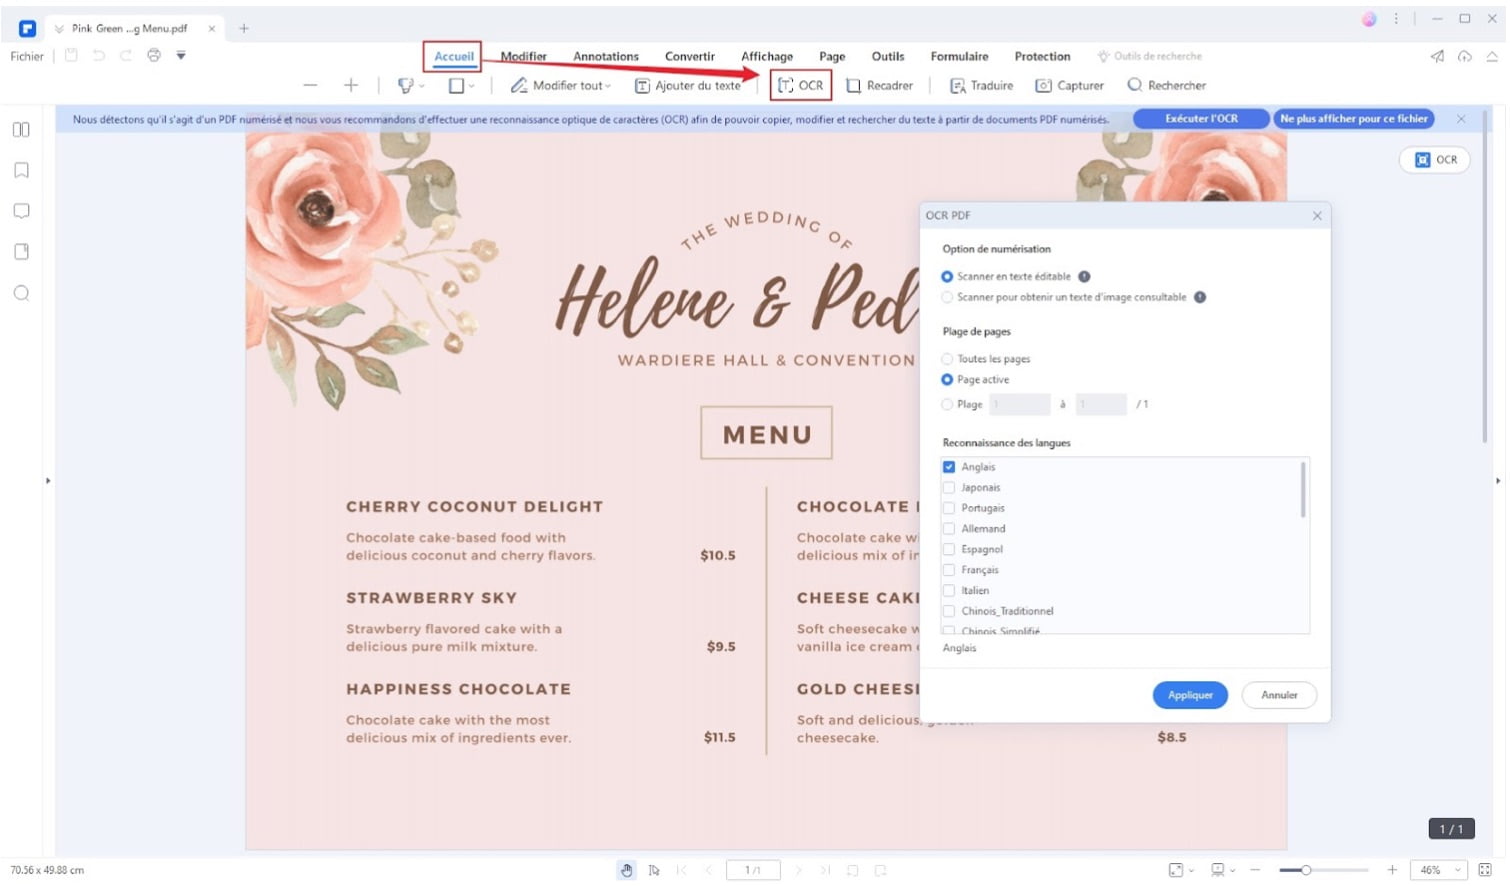1510x886 pixels.
Task: Open the search panel from the sidebar
Action: pyautogui.click(x=20, y=292)
